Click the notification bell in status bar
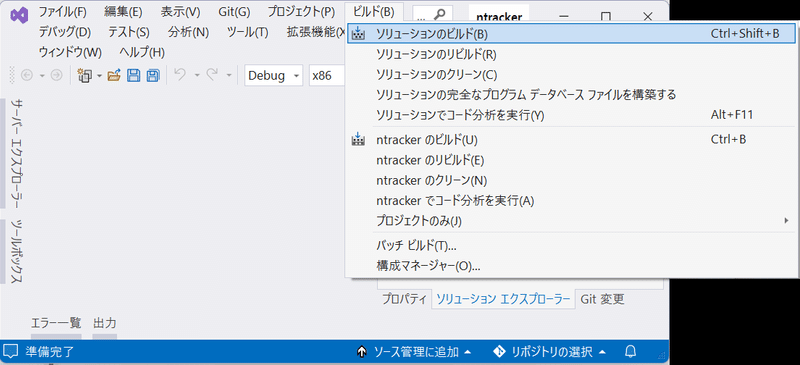Screen dimensions: 800x365 631,351
